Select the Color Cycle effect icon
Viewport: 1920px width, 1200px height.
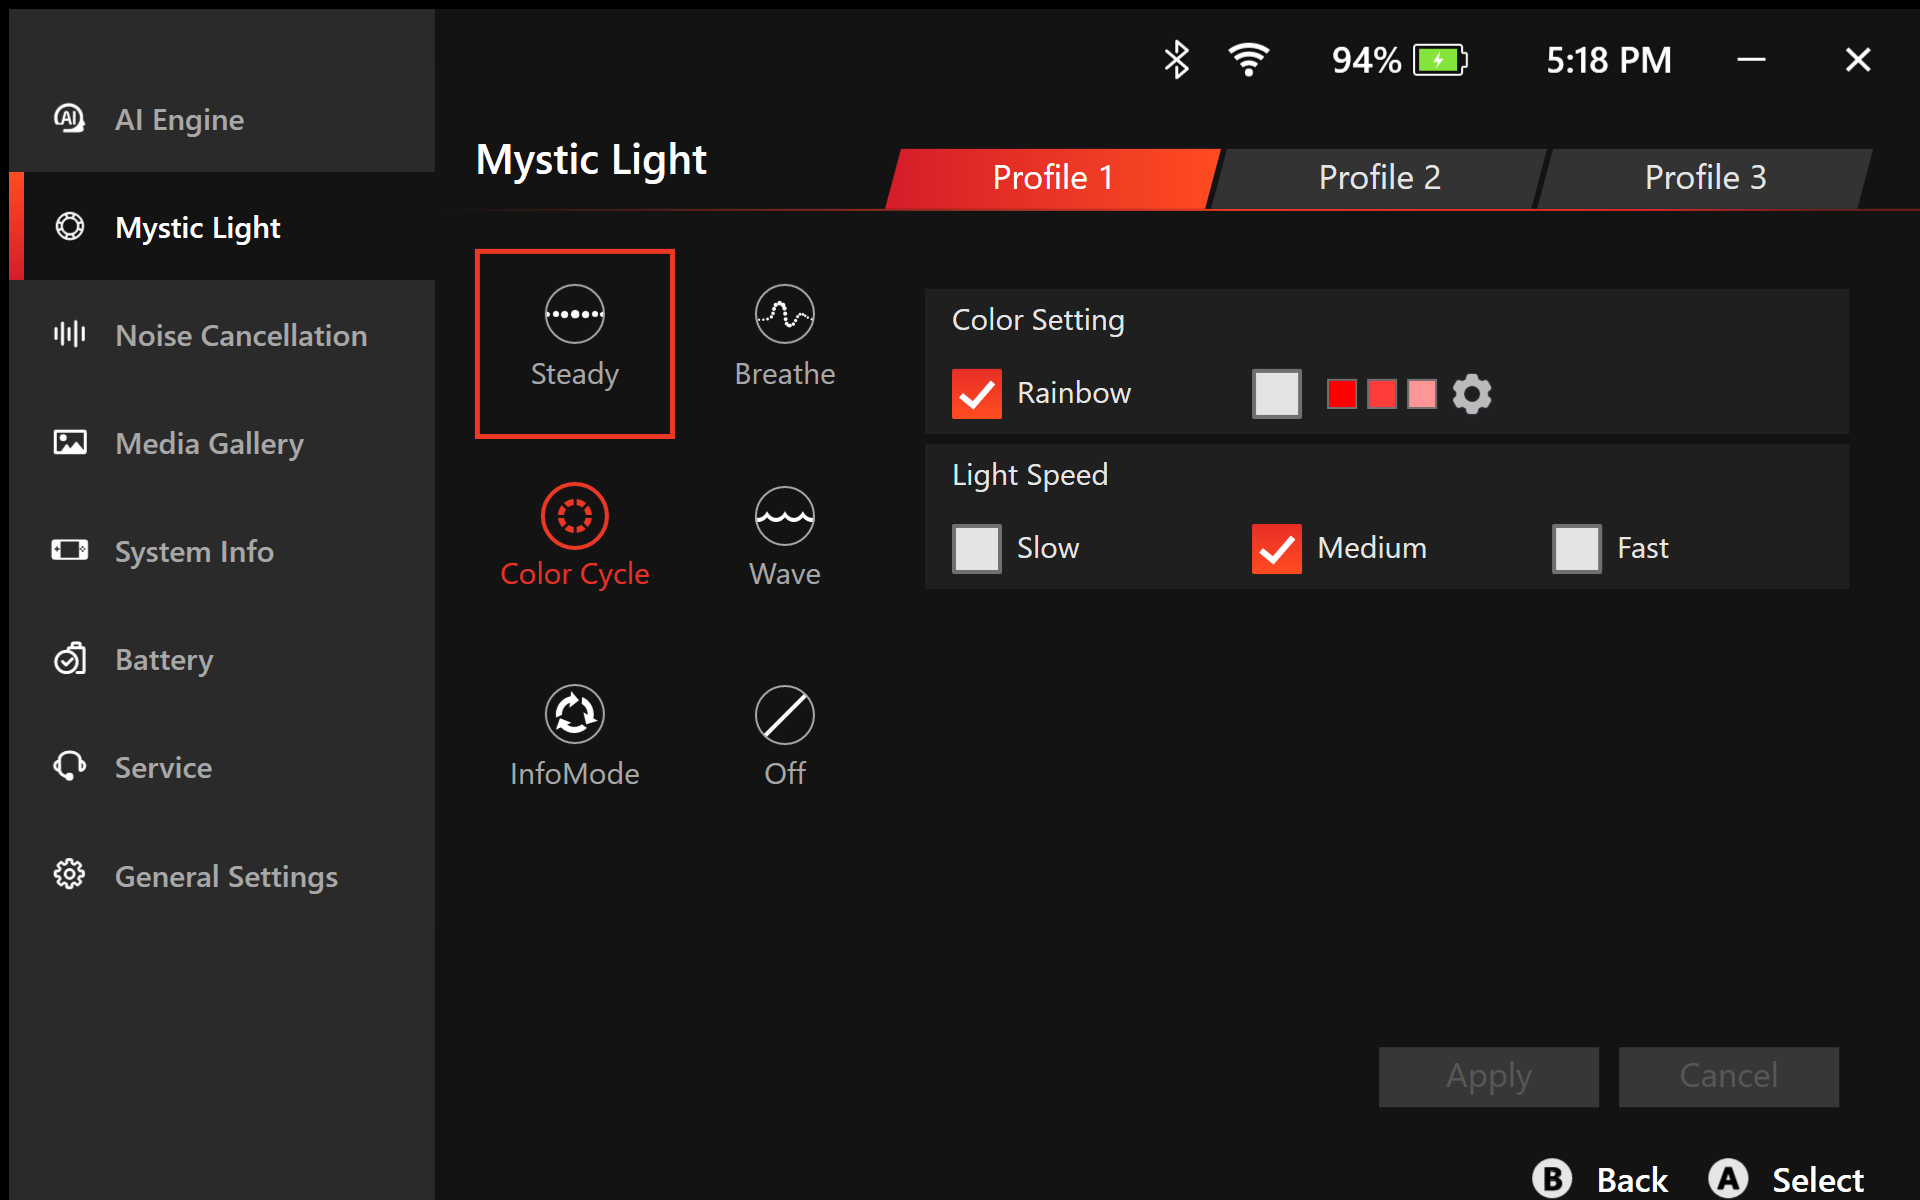574,516
